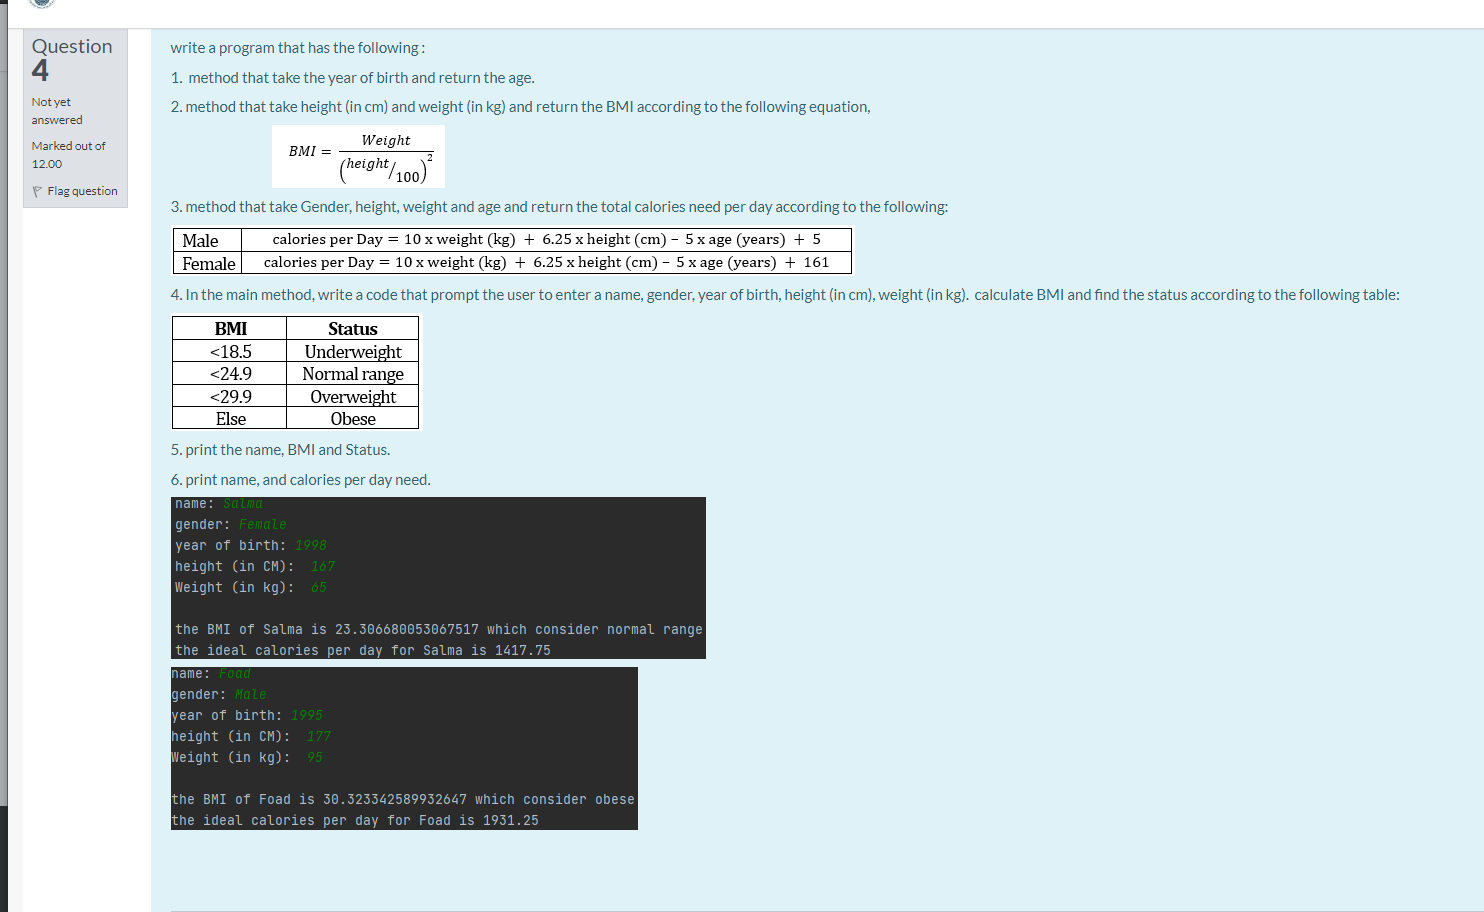Click instruction line 5 about printing name and BMI

[x=280, y=449]
